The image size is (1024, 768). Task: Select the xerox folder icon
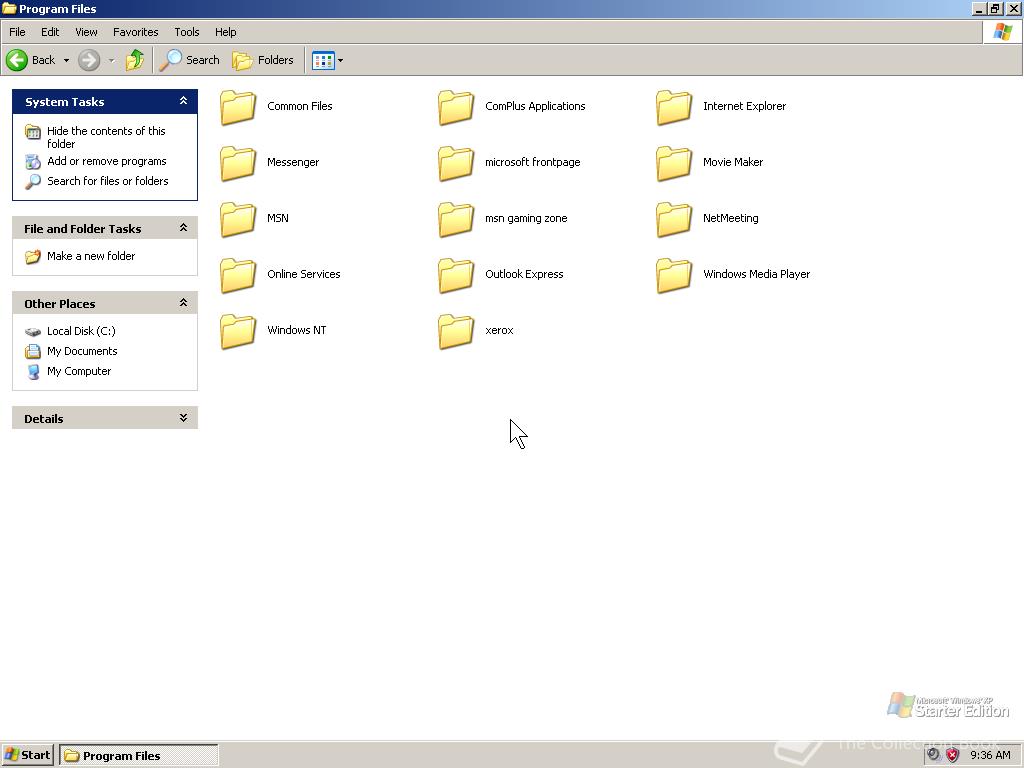pyautogui.click(x=456, y=331)
